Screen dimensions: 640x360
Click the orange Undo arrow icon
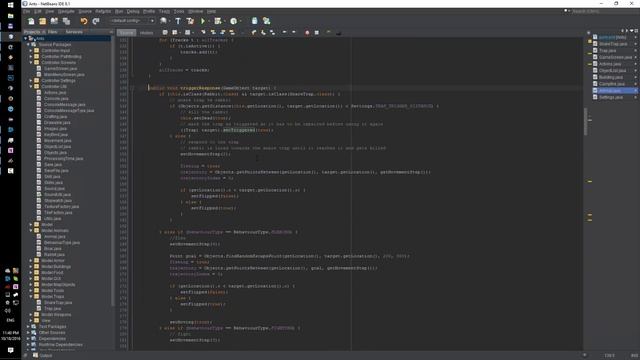84,21
